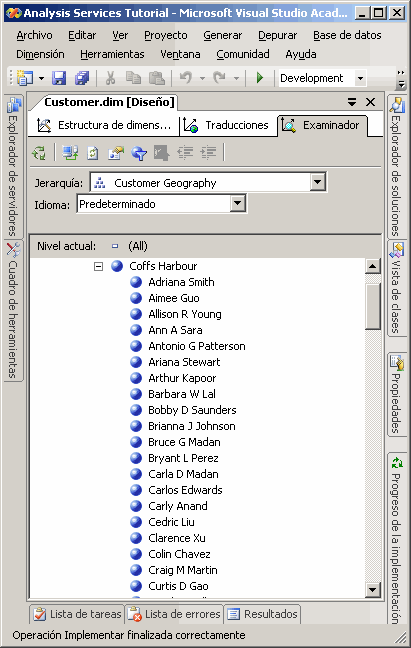The image size is (411, 648).
Task: Click the first grayed indent icon
Action: click(185, 153)
